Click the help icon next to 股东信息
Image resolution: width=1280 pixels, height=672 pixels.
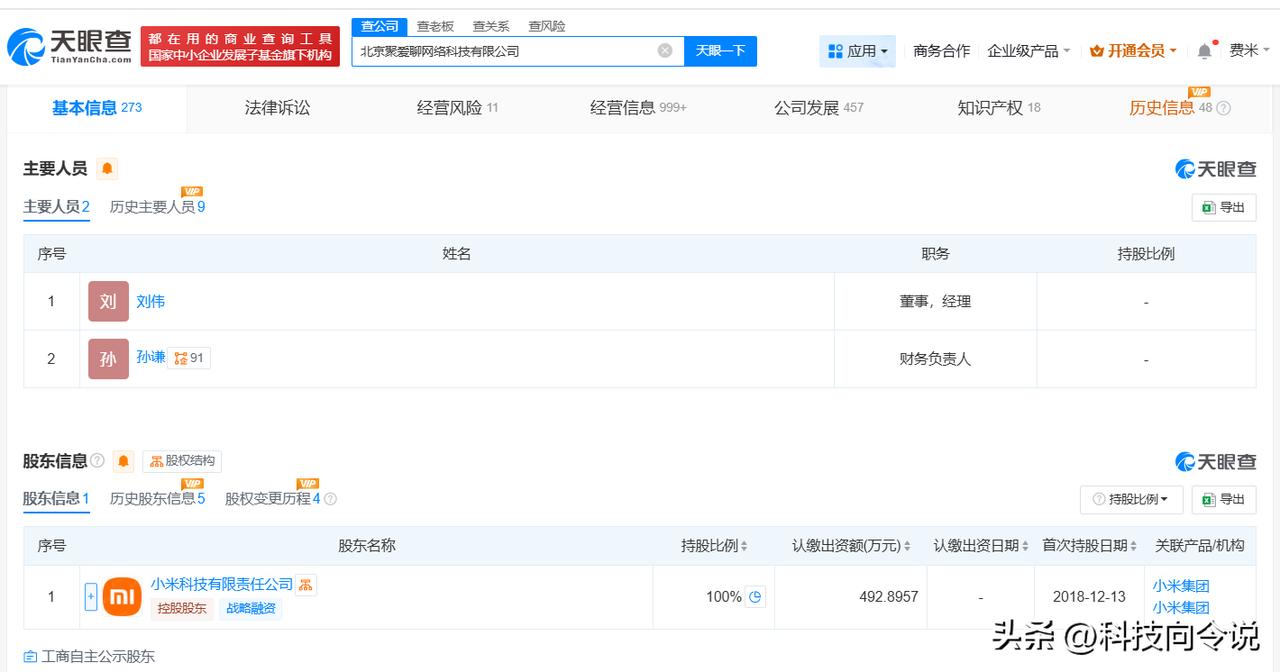coord(97,461)
